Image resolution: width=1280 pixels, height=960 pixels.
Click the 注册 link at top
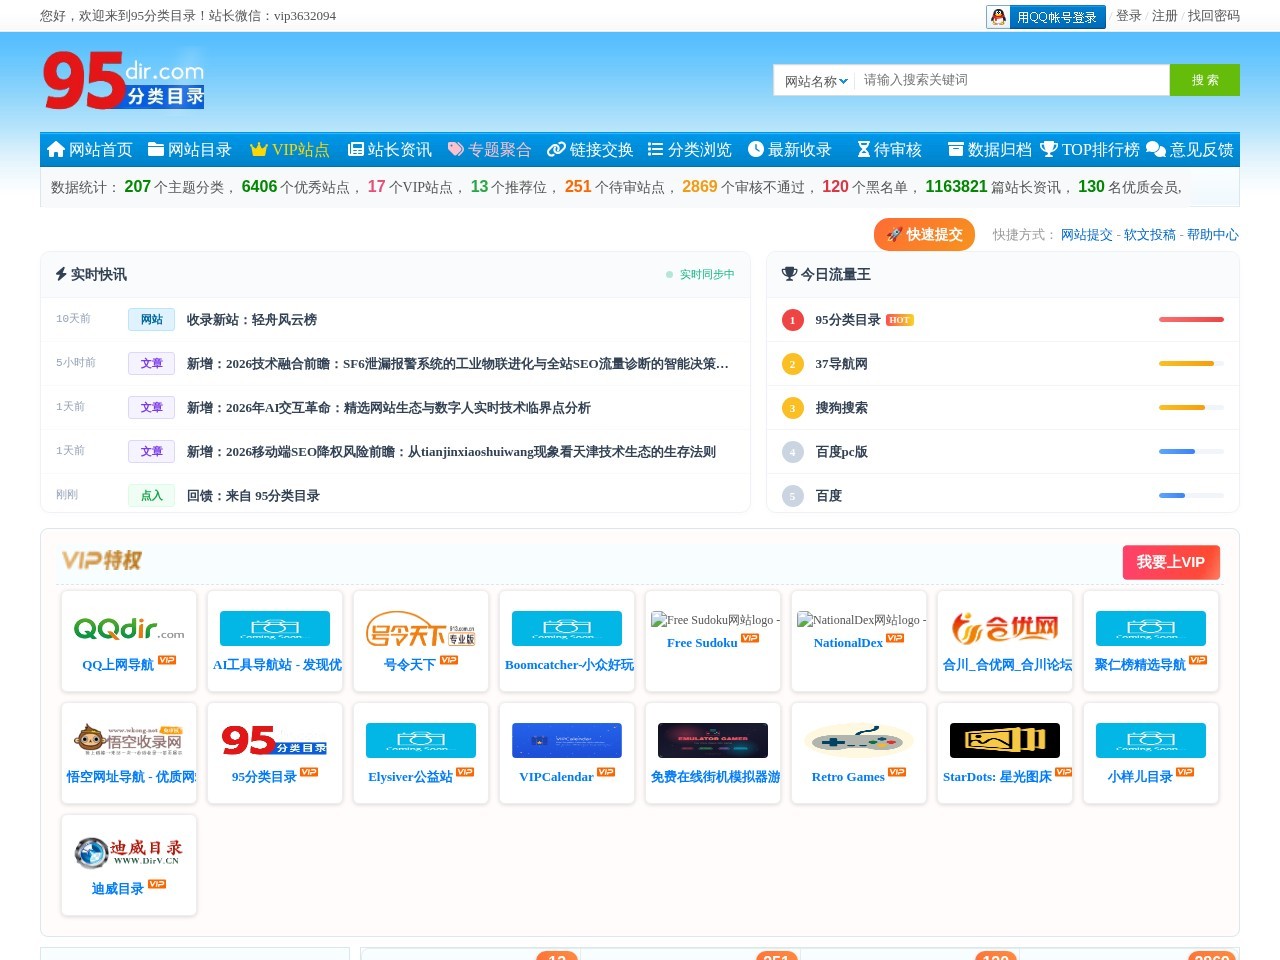click(1165, 16)
